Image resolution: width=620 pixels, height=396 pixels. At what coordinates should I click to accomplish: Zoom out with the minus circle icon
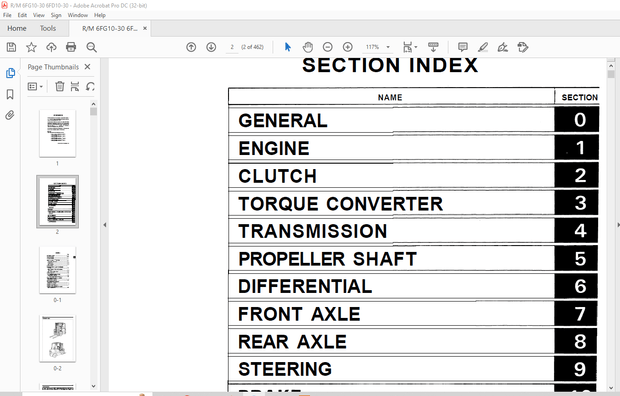click(327, 47)
